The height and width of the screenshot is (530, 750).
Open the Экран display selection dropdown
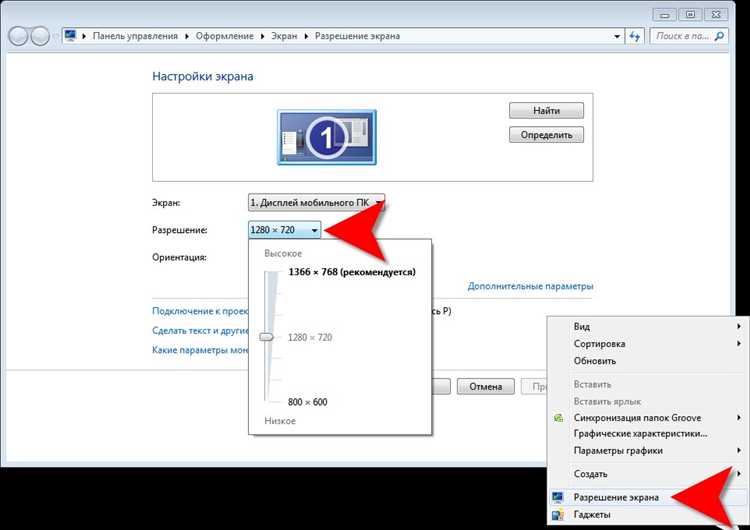[x=316, y=202]
